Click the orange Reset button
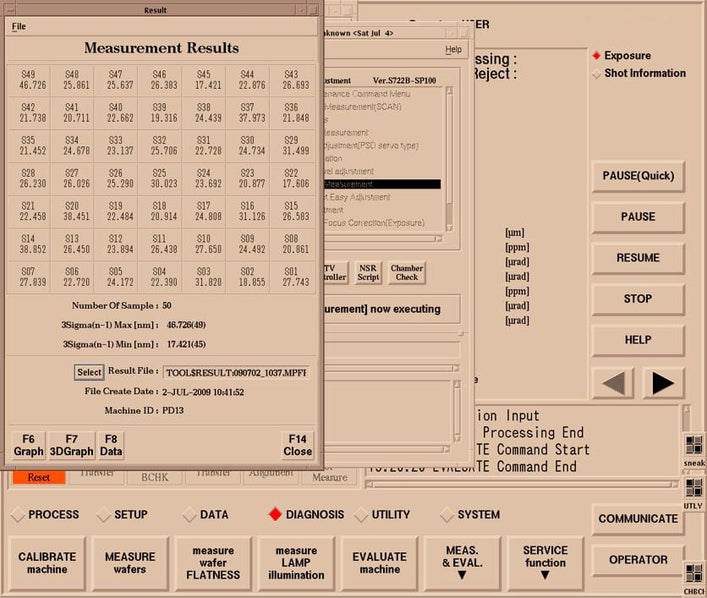The image size is (707, 598). (x=39, y=477)
